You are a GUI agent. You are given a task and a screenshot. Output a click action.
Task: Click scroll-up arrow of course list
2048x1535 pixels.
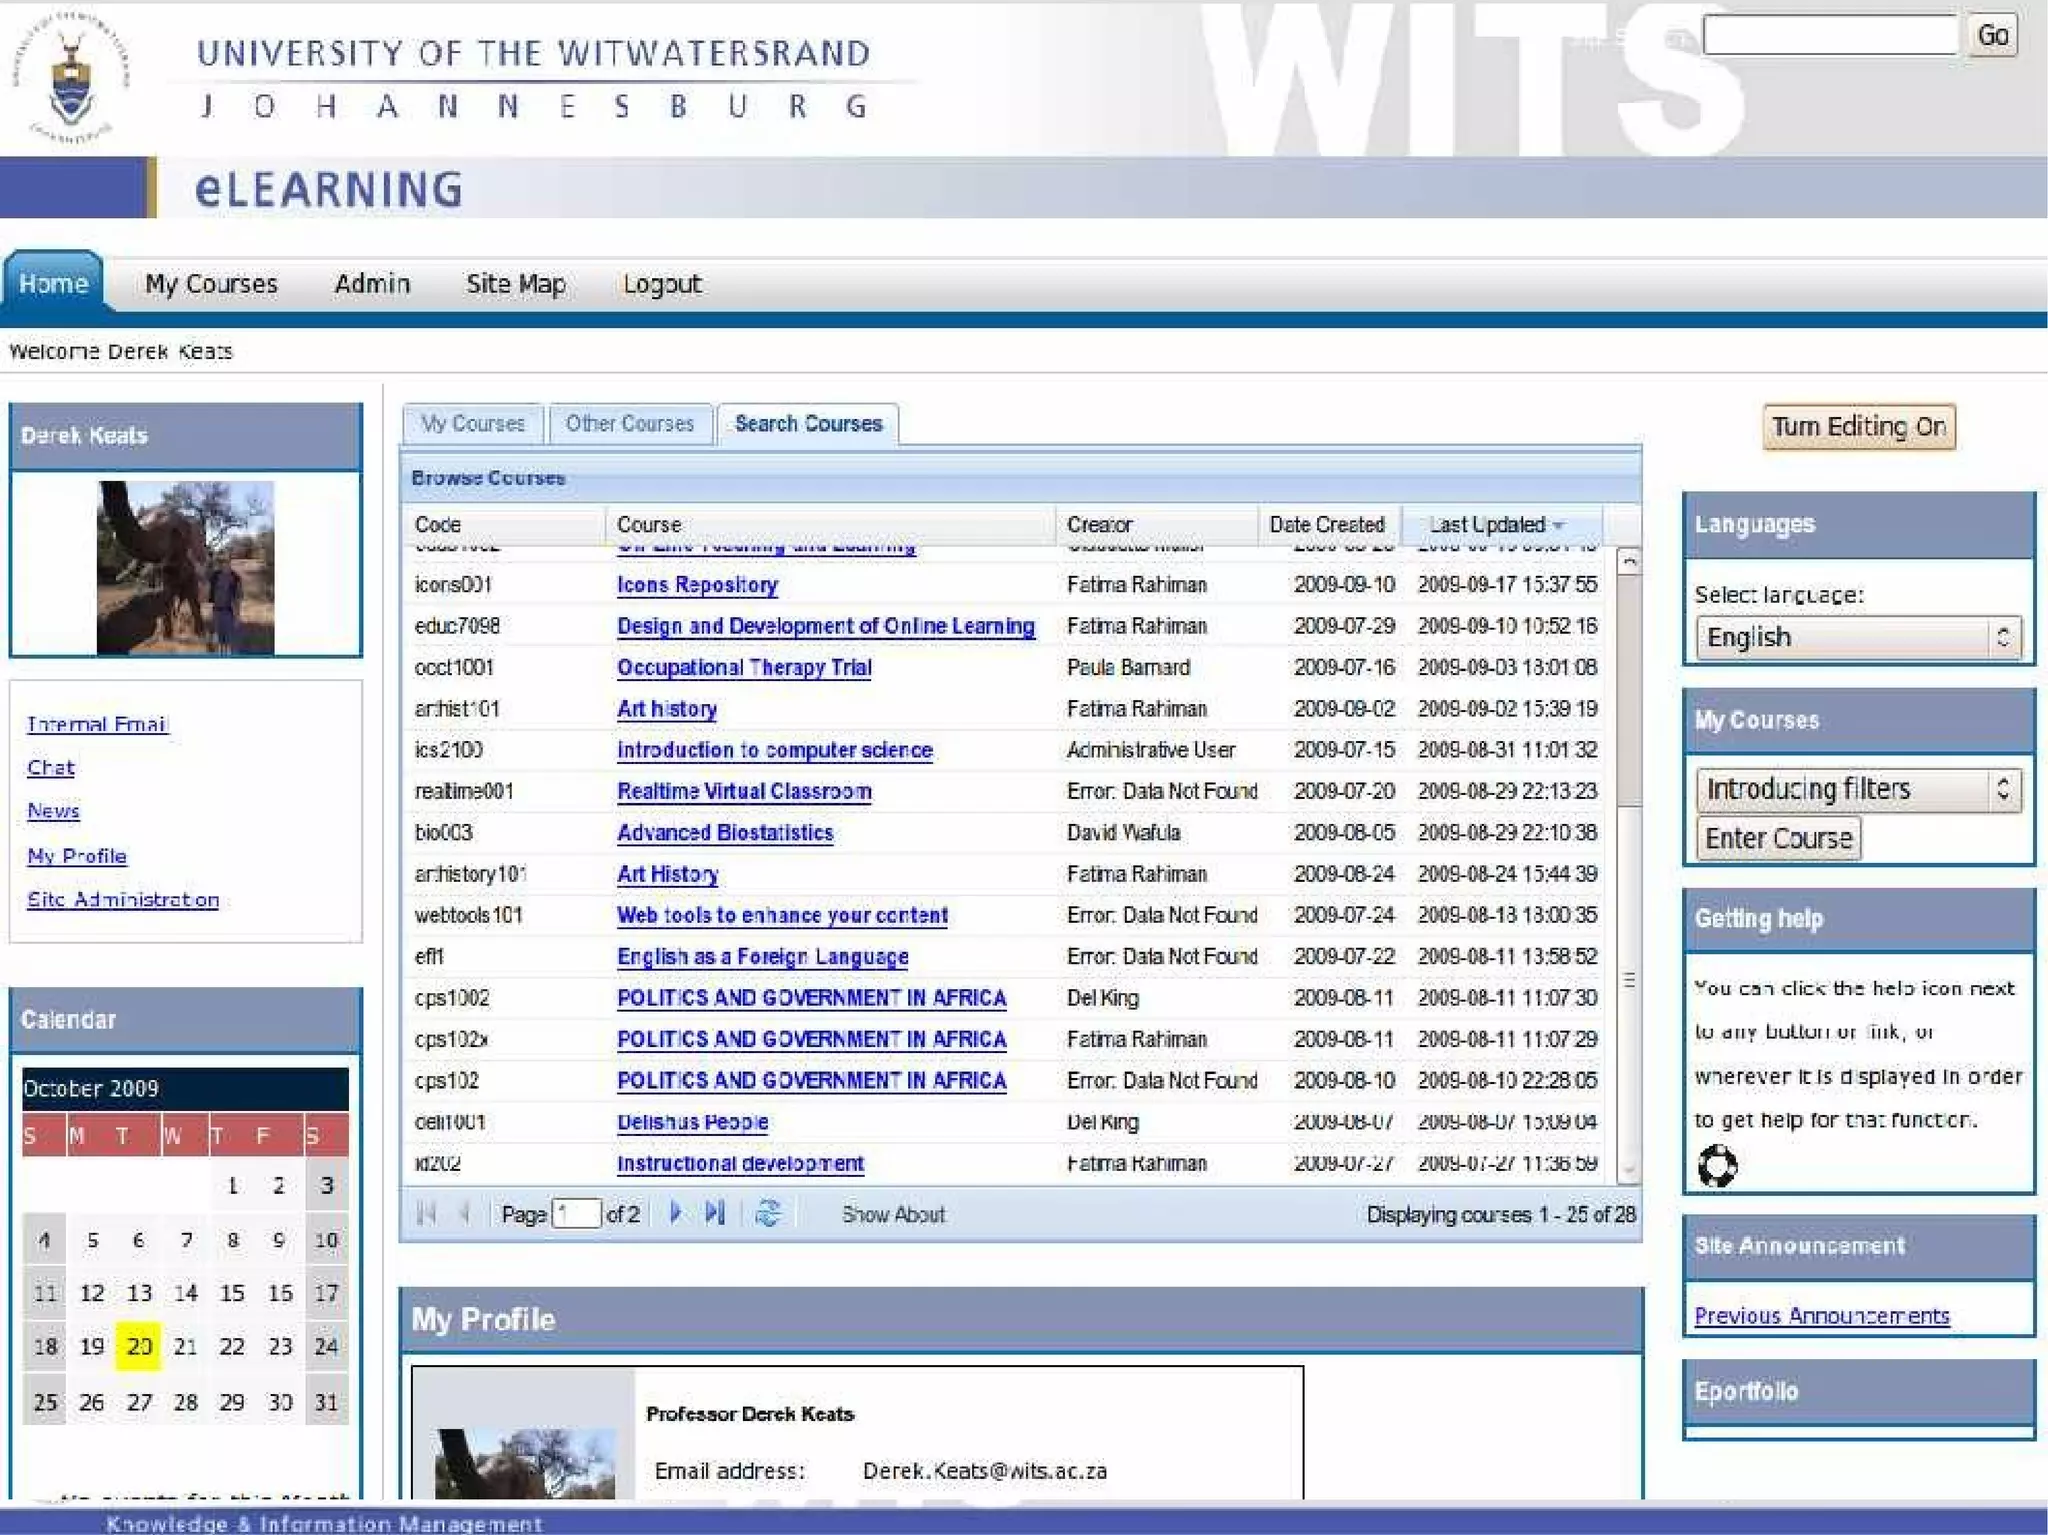point(1629,561)
